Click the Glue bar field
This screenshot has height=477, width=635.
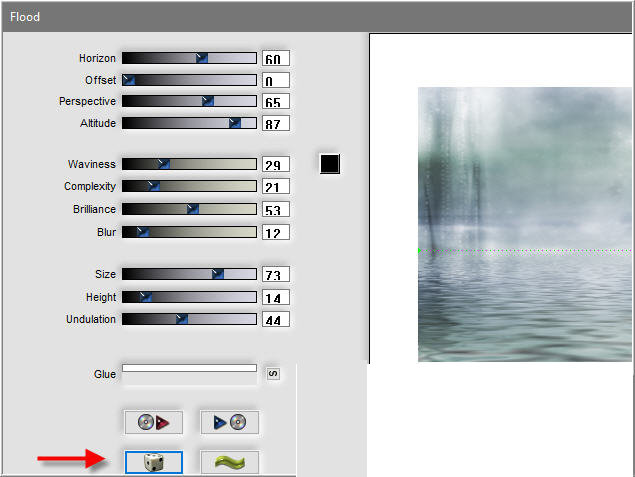click(190, 368)
